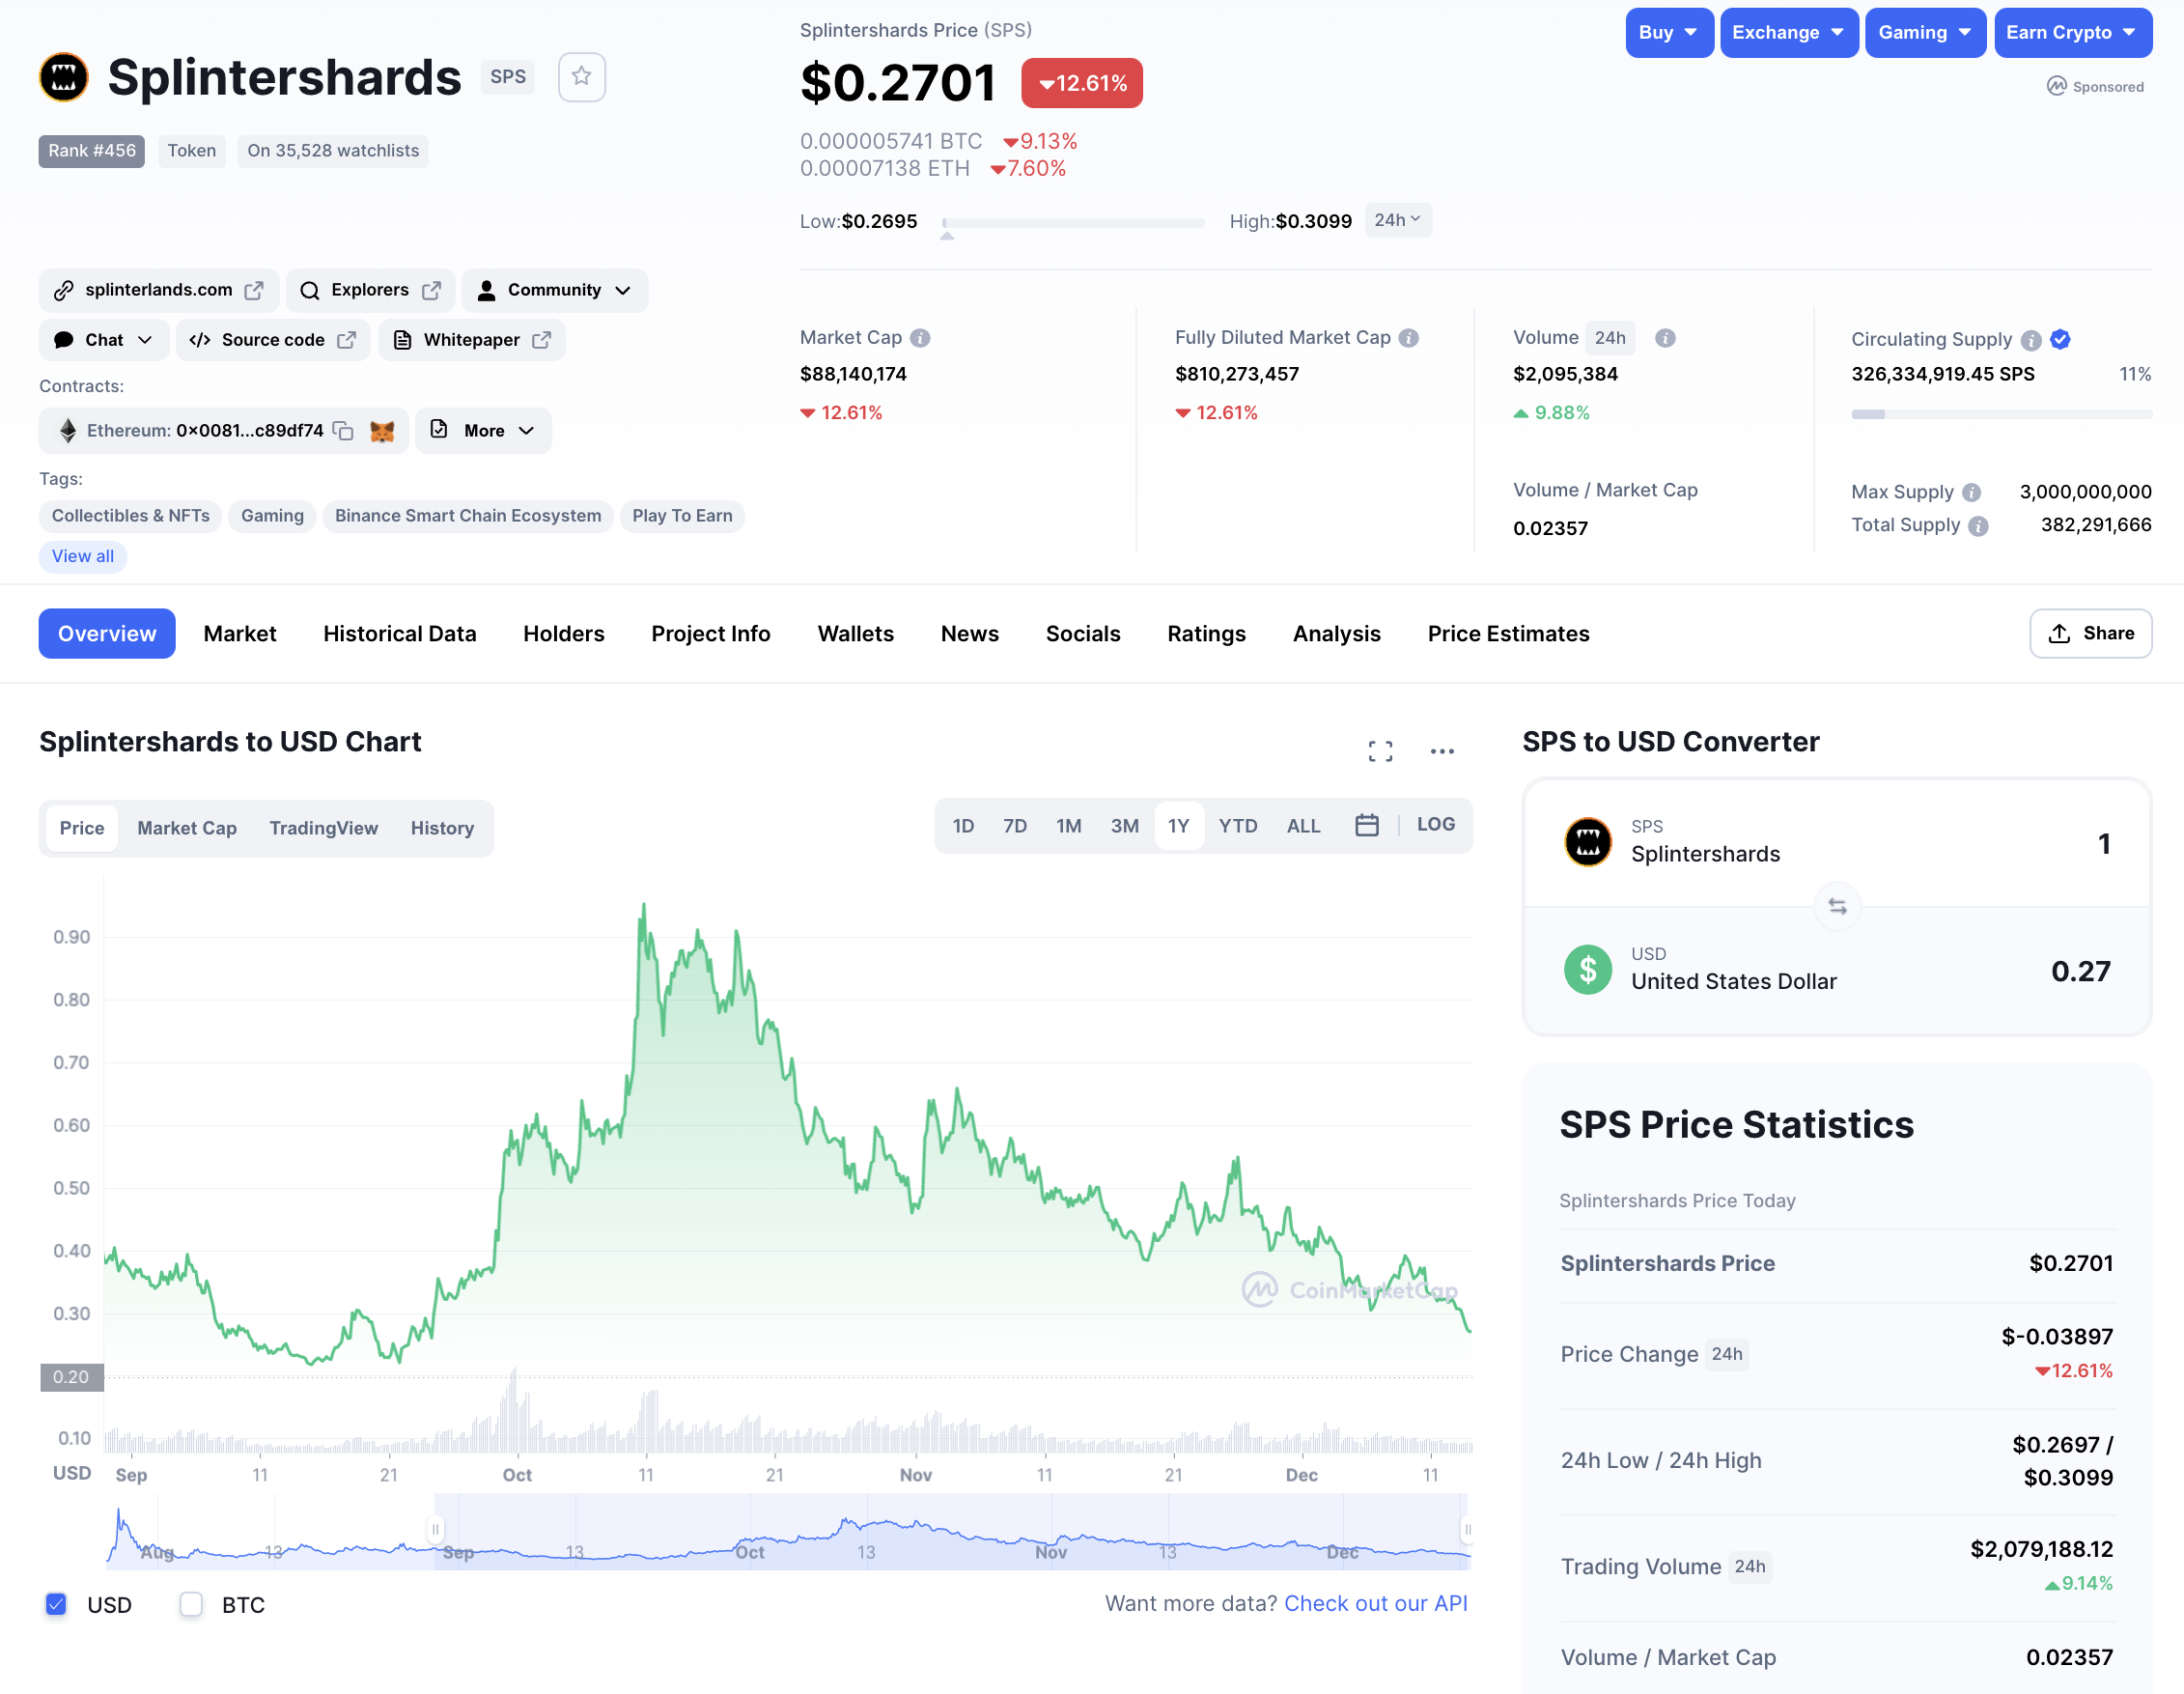This screenshot has height=1694, width=2184.
Task: Change Low/High 24h period dropdown
Action: (x=1397, y=220)
